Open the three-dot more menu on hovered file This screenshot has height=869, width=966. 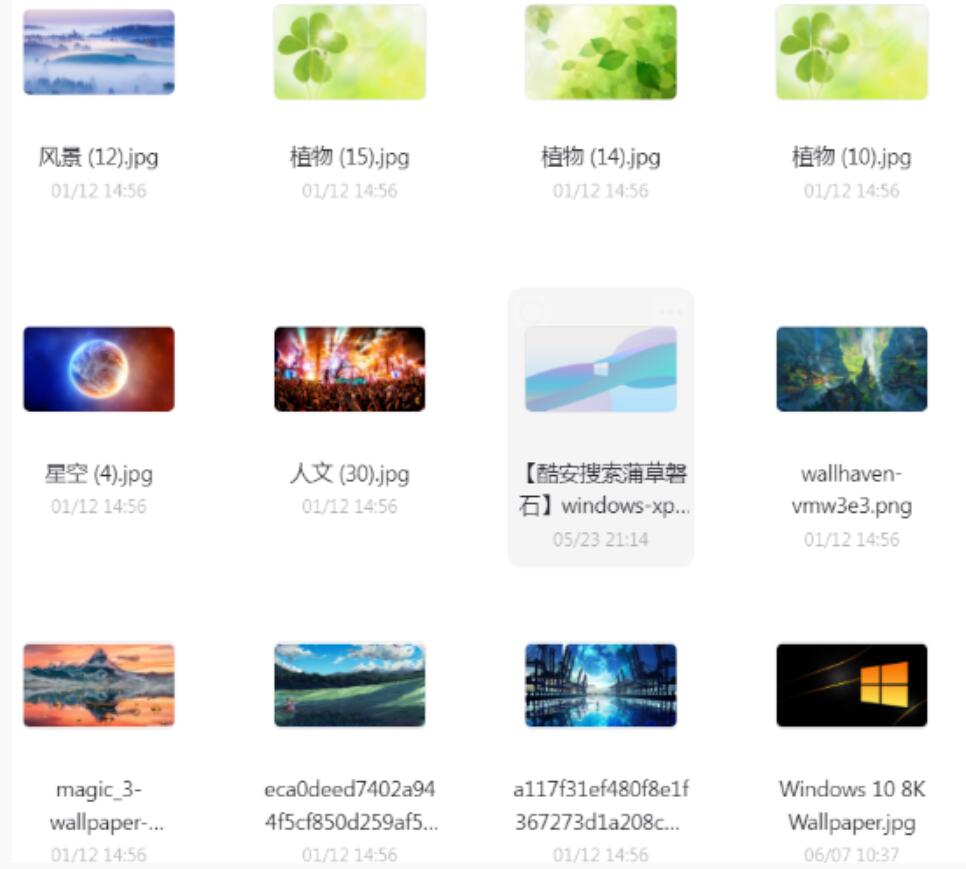click(x=671, y=312)
